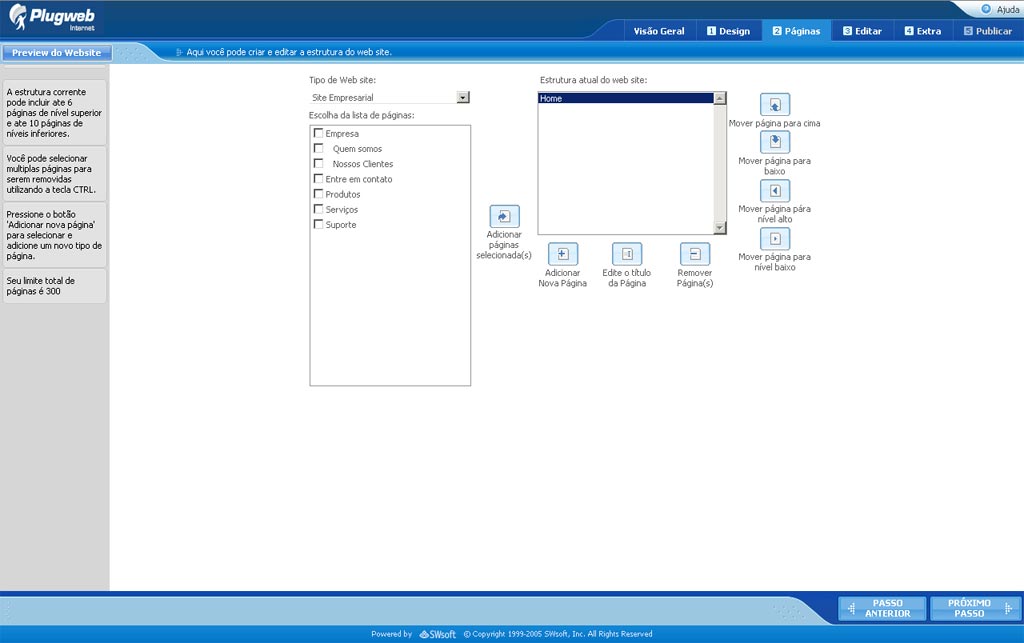Click the Mover página para nível baixo icon
Screen dimensions: 1024x643
(x=775, y=238)
